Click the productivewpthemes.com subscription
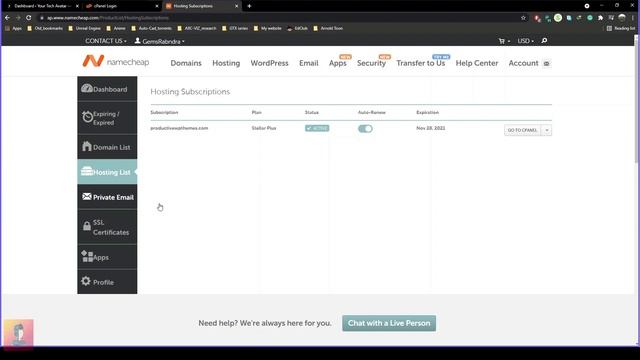Viewport: 640px width, 360px height. 179,128
